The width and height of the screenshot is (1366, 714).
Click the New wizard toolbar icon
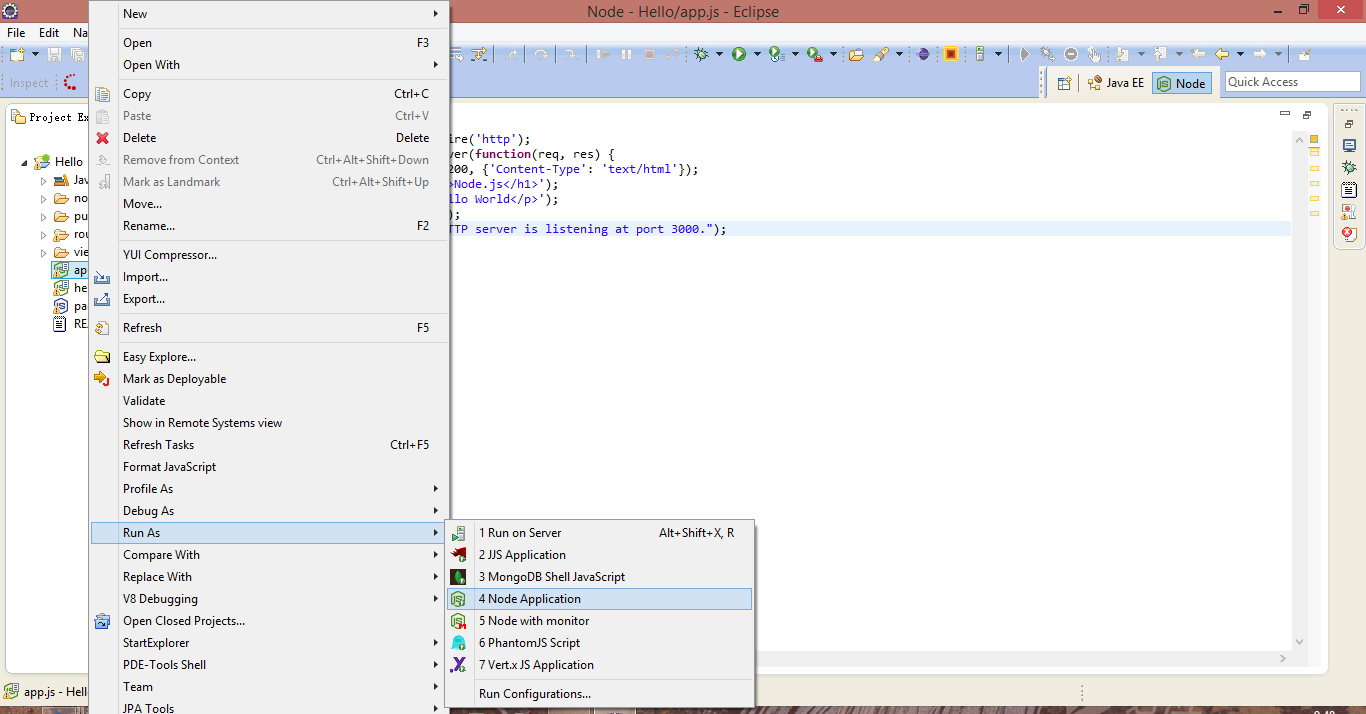(17, 54)
